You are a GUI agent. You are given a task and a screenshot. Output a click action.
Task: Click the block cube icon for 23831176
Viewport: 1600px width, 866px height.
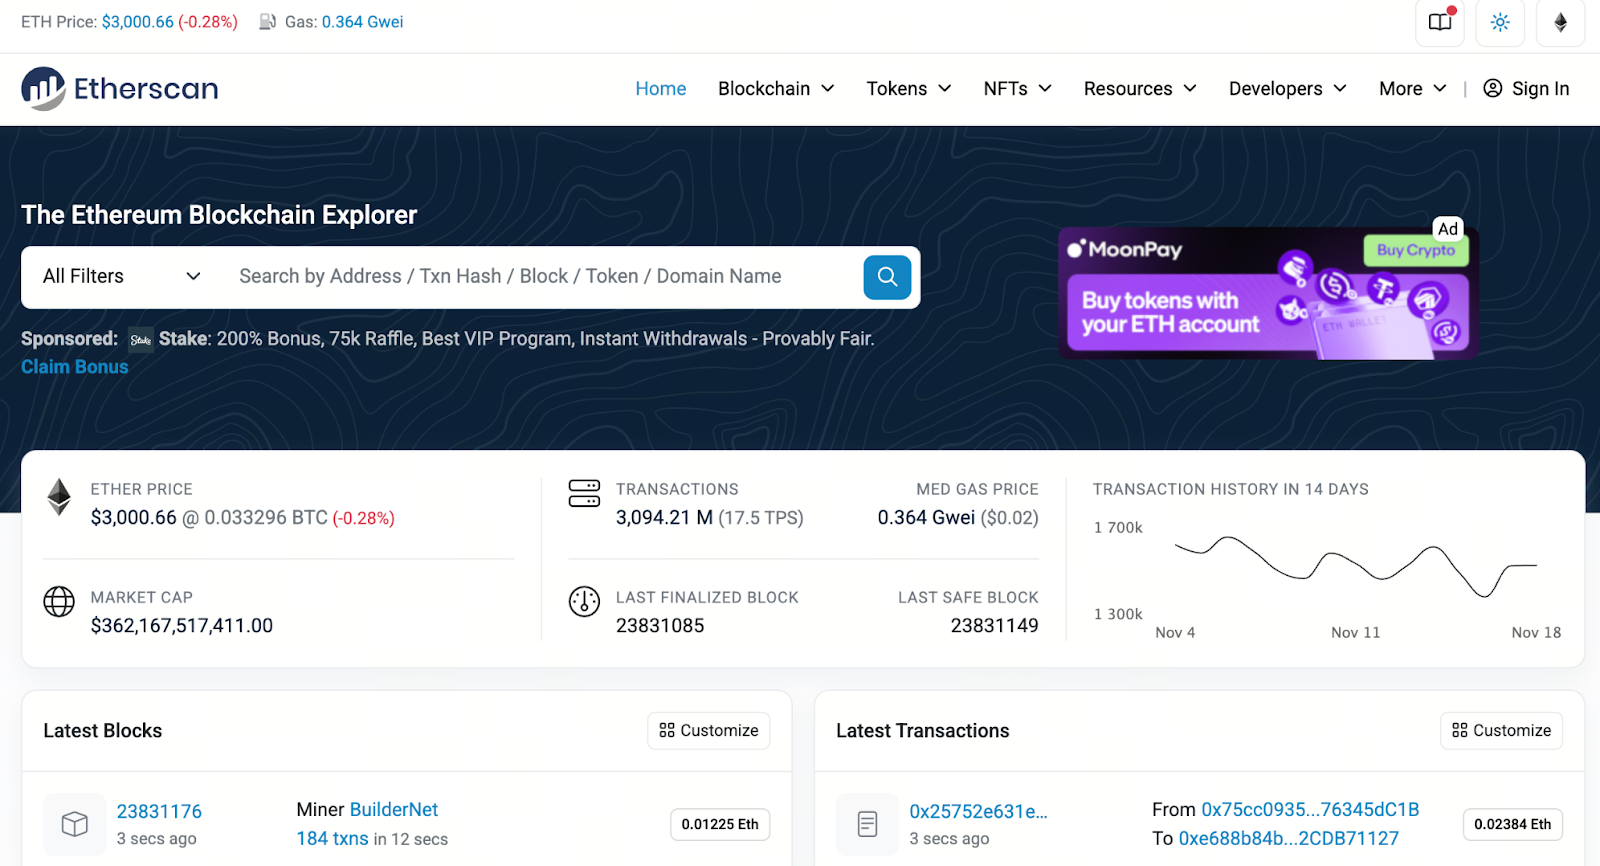tap(75, 824)
